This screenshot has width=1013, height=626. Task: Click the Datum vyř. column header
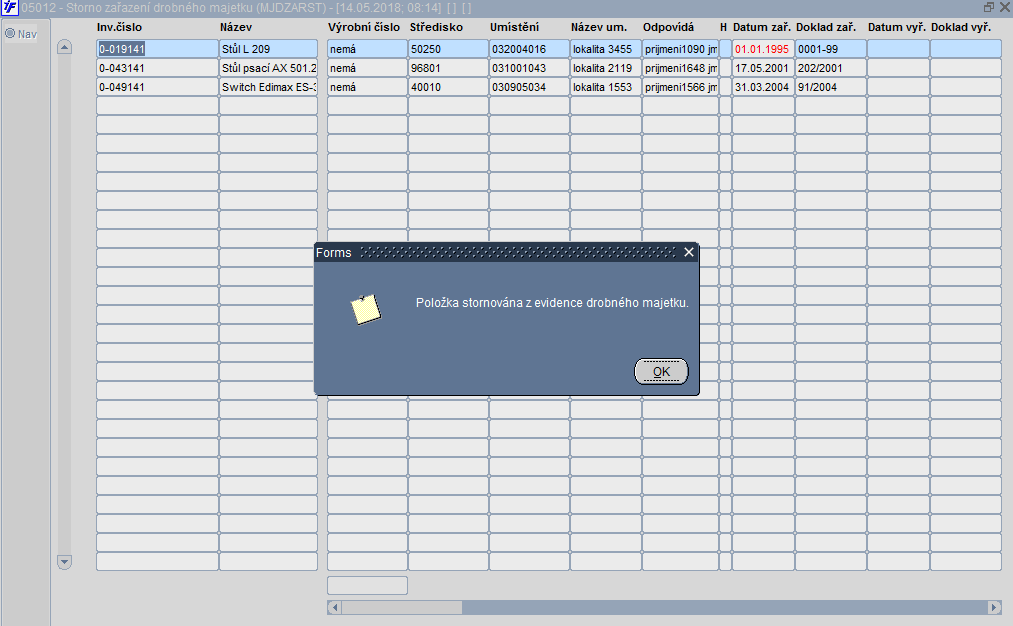(x=897, y=27)
